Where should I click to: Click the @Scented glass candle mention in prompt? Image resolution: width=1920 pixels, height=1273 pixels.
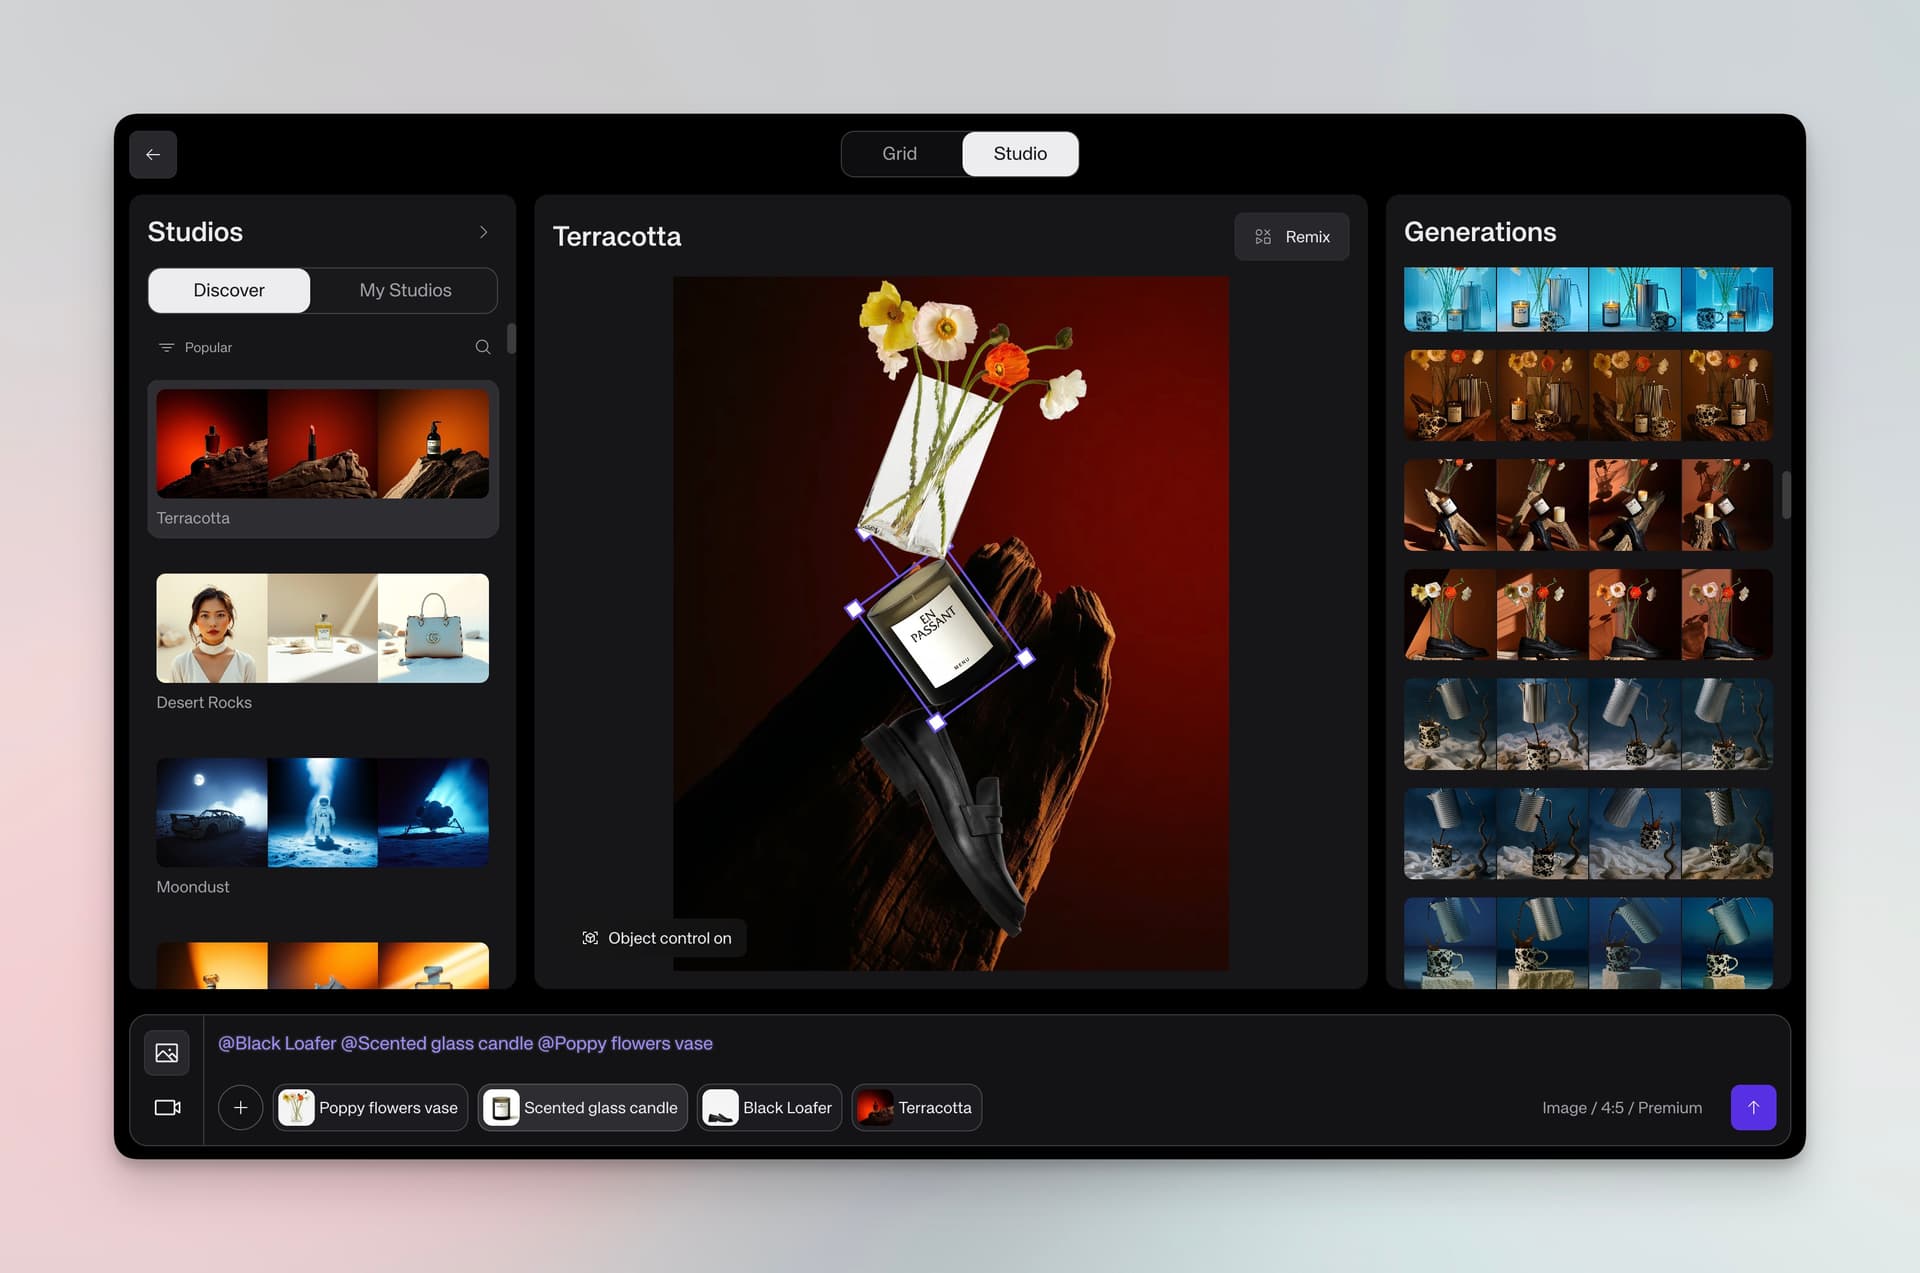[437, 1044]
